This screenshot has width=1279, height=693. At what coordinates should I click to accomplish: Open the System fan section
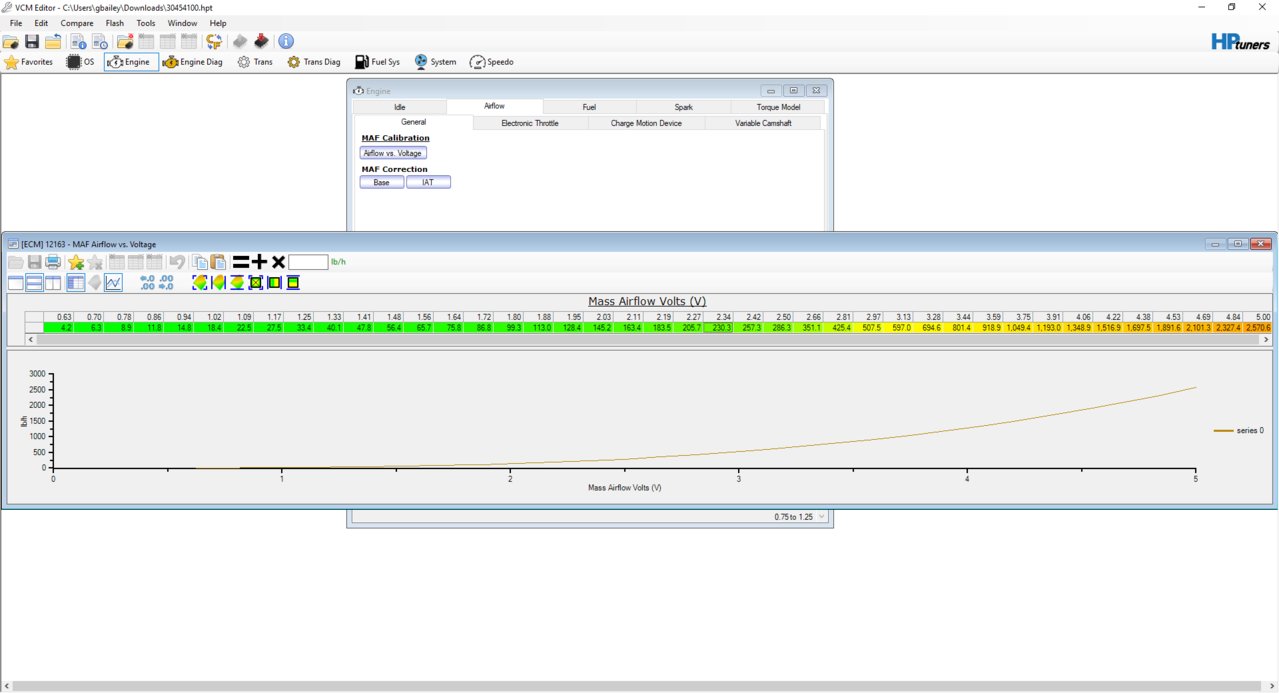[x=435, y=62]
